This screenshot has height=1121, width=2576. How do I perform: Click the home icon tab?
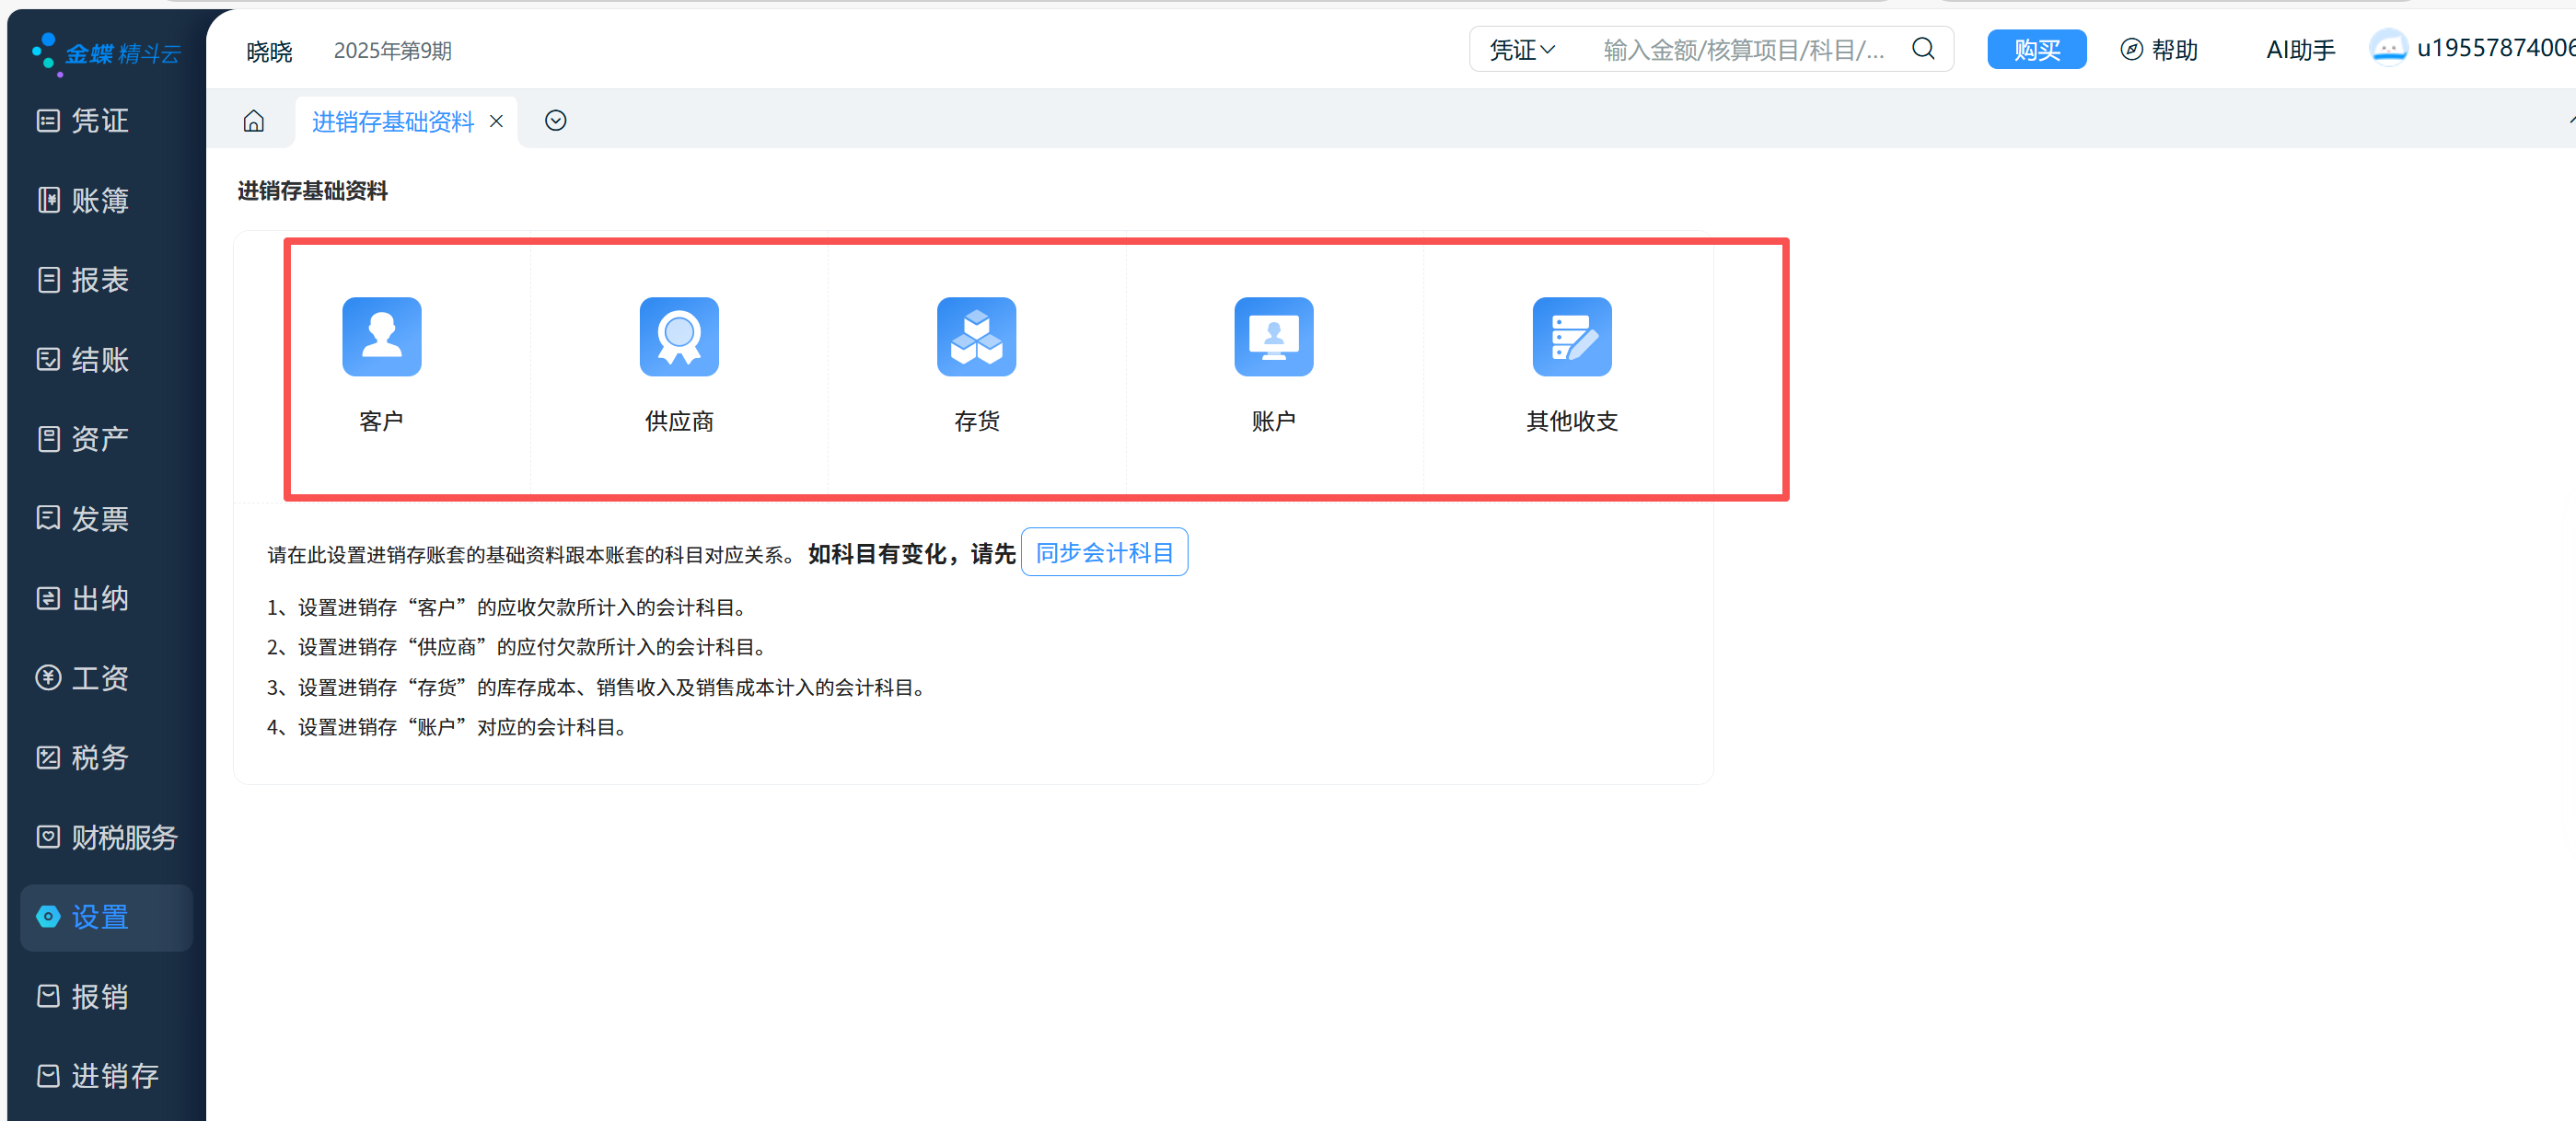[254, 121]
